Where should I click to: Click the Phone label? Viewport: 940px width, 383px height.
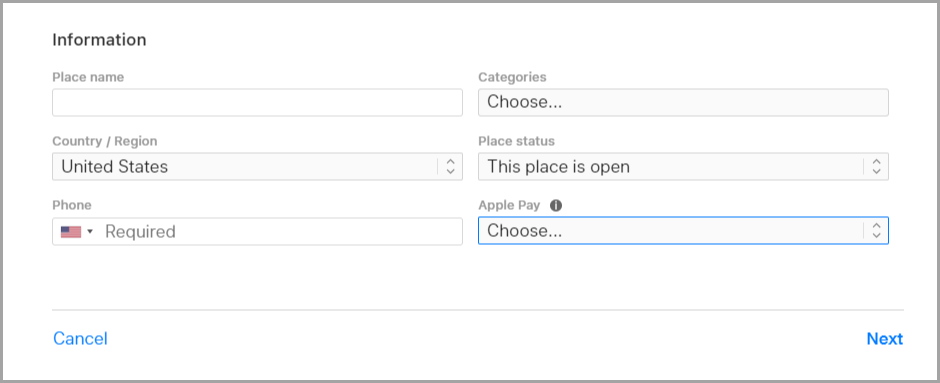(72, 205)
